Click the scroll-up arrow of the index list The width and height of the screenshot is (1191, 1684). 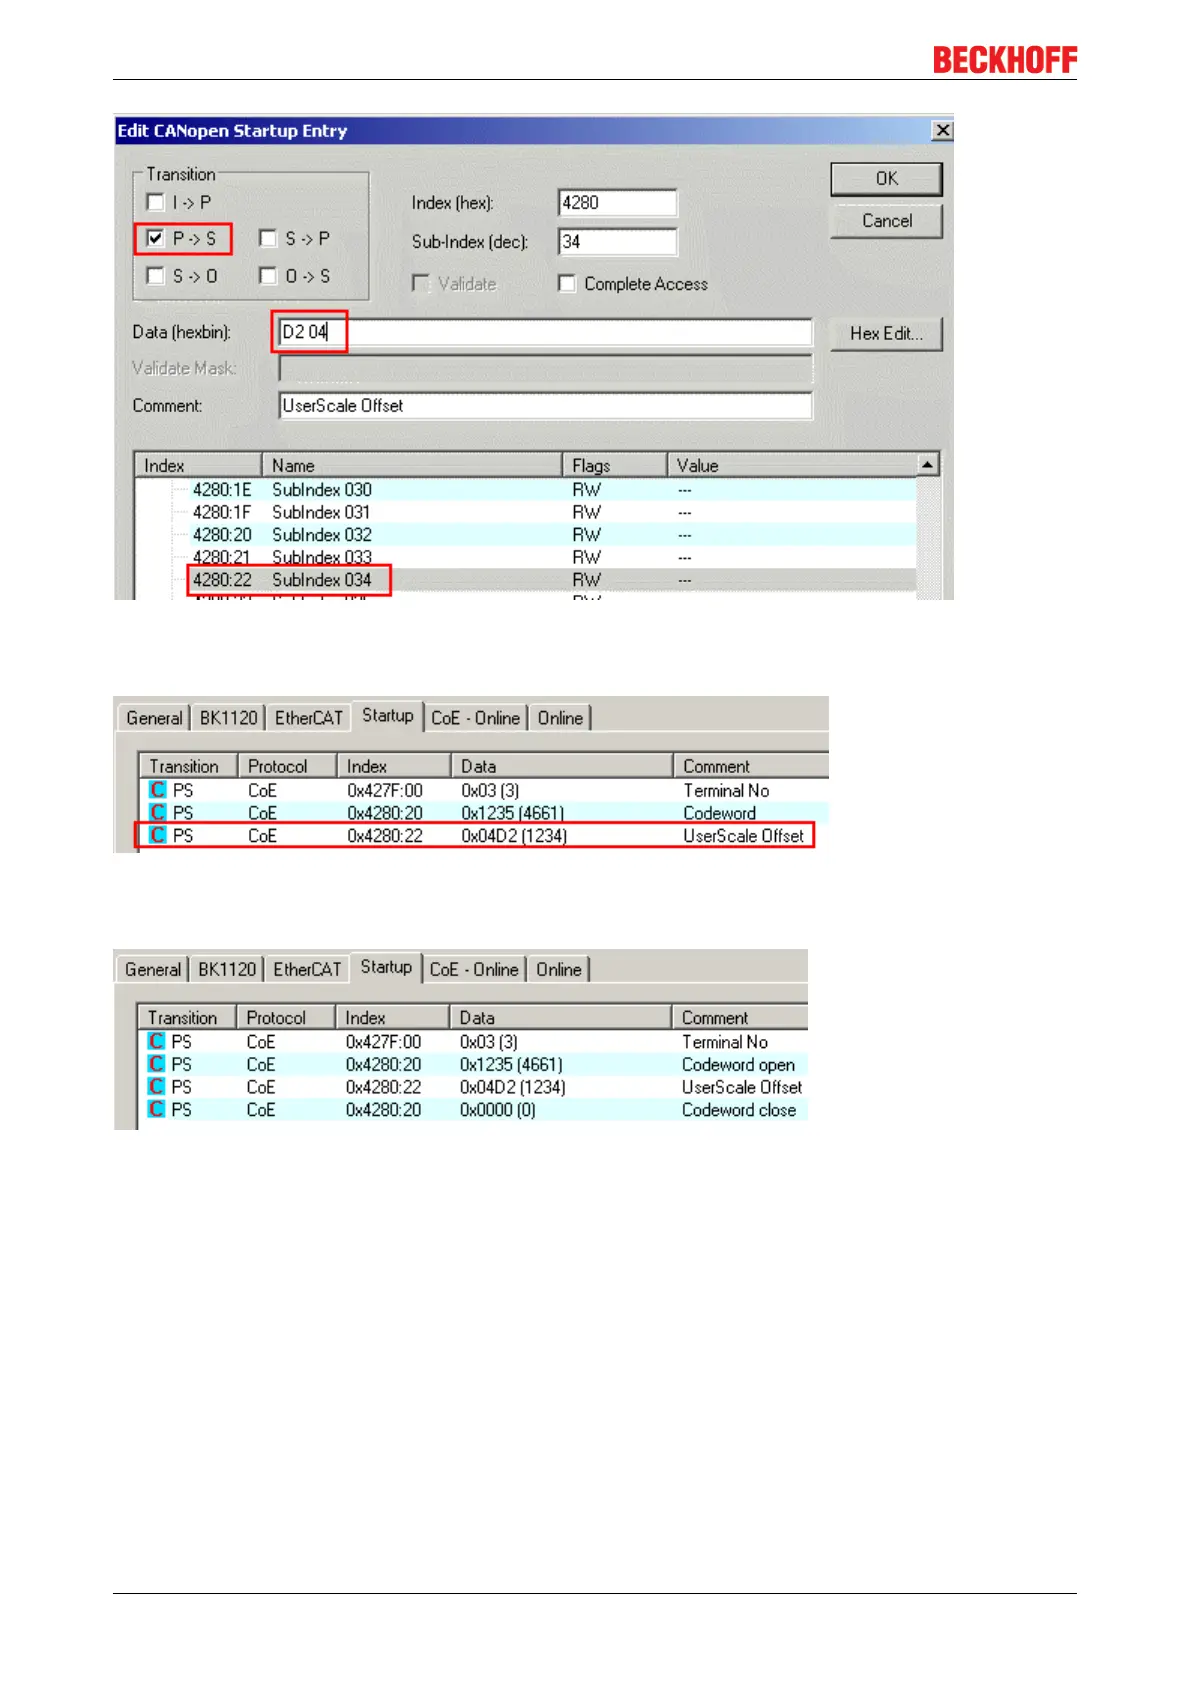click(x=928, y=465)
